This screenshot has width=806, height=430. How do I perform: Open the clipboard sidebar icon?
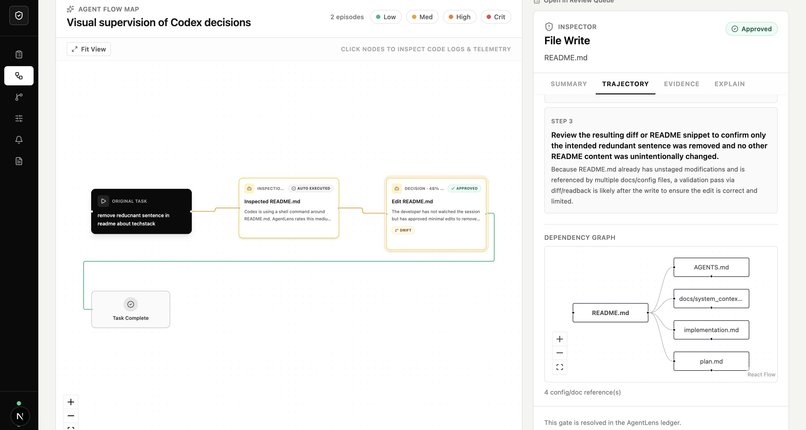coord(19,54)
